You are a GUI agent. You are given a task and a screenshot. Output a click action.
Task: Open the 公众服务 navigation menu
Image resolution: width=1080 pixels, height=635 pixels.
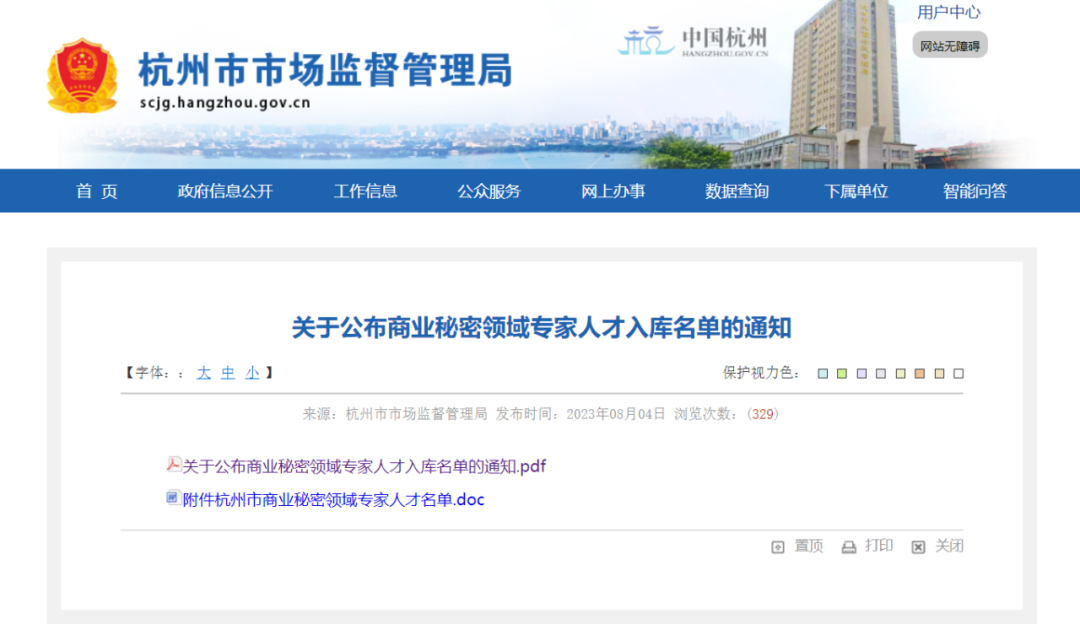(x=489, y=191)
